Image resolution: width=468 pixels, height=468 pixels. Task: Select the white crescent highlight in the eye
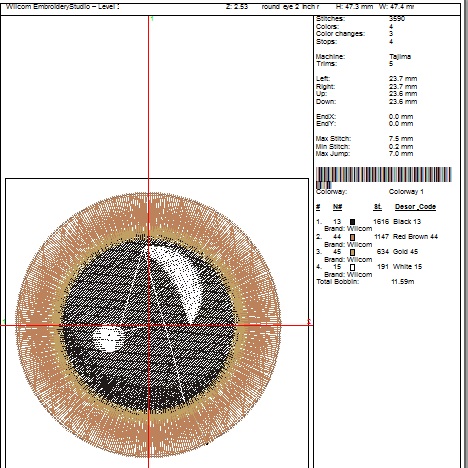pos(178,277)
